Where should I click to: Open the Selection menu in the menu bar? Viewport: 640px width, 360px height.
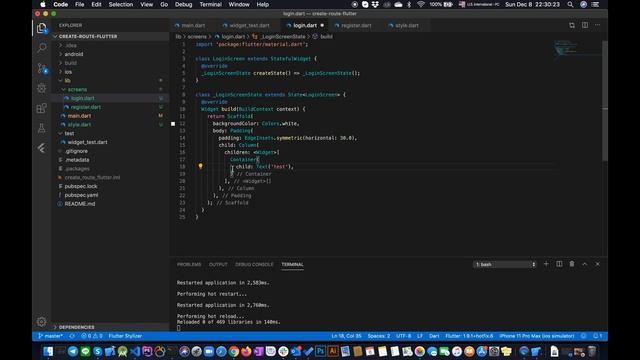(x=121, y=4)
